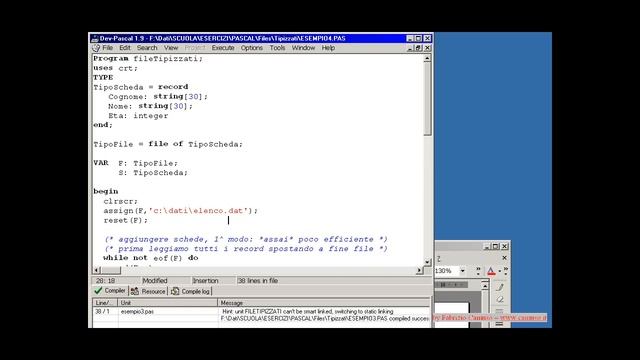Maximize the background window
Screen dimensions: 640x360
496,246
